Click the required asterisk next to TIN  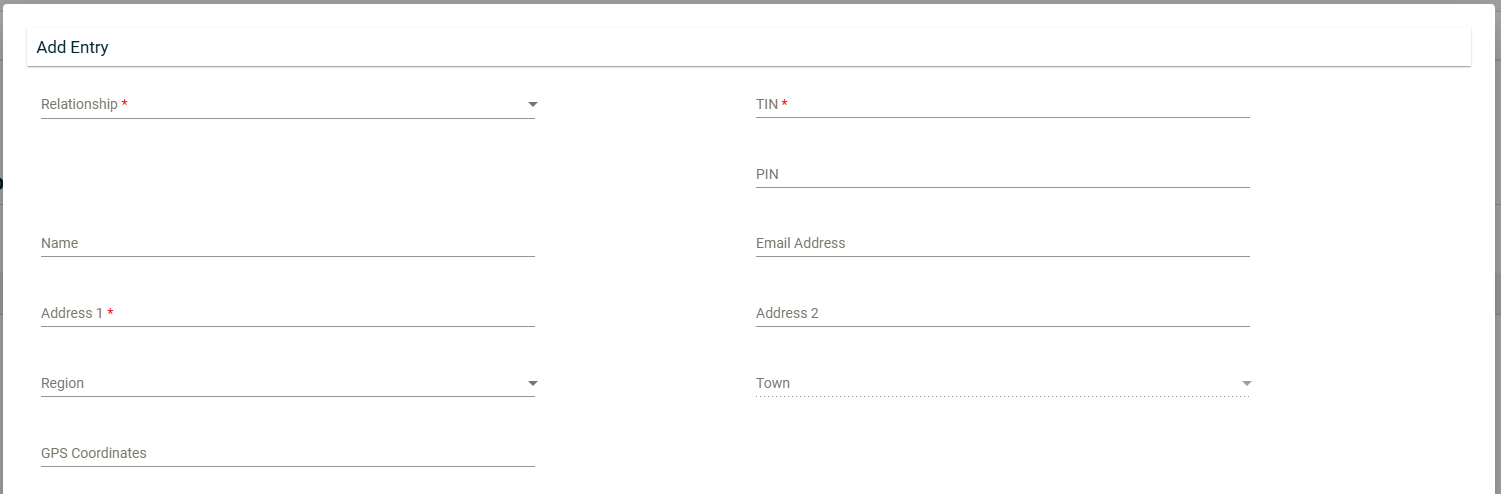click(785, 104)
